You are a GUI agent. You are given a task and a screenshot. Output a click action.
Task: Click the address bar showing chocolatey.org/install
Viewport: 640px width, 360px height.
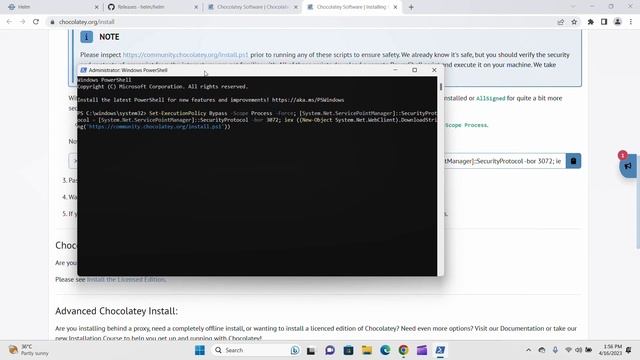302,22
